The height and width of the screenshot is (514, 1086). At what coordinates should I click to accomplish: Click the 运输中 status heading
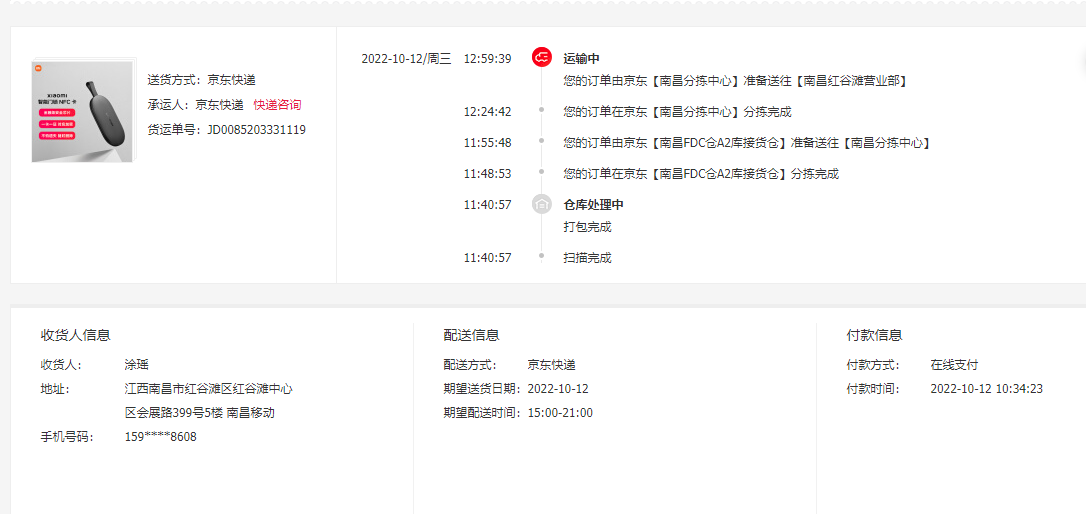click(x=581, y=58)
